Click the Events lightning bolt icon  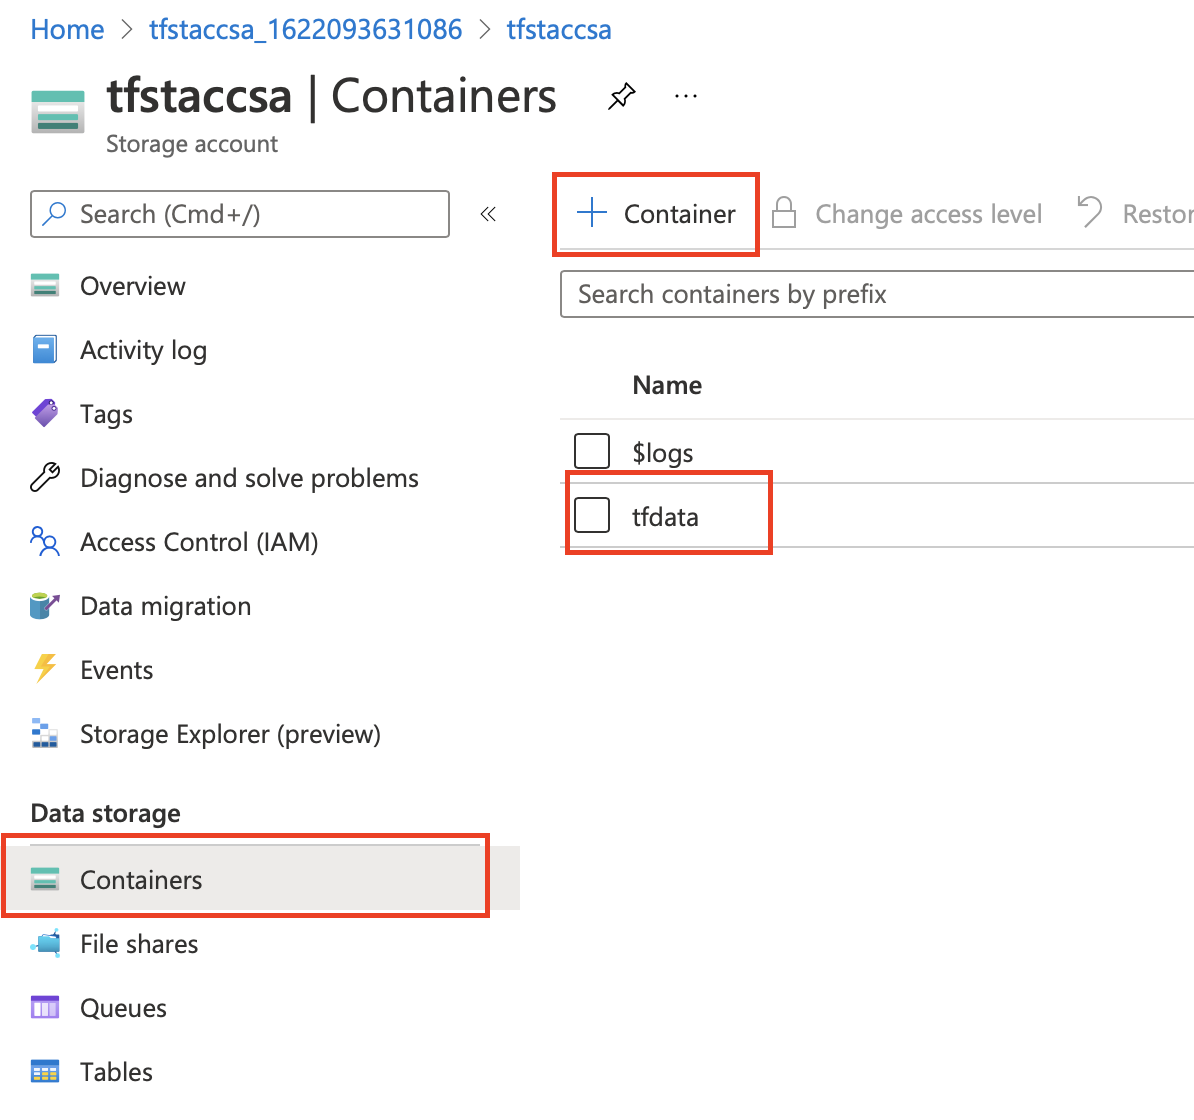(x=45, y=669)
